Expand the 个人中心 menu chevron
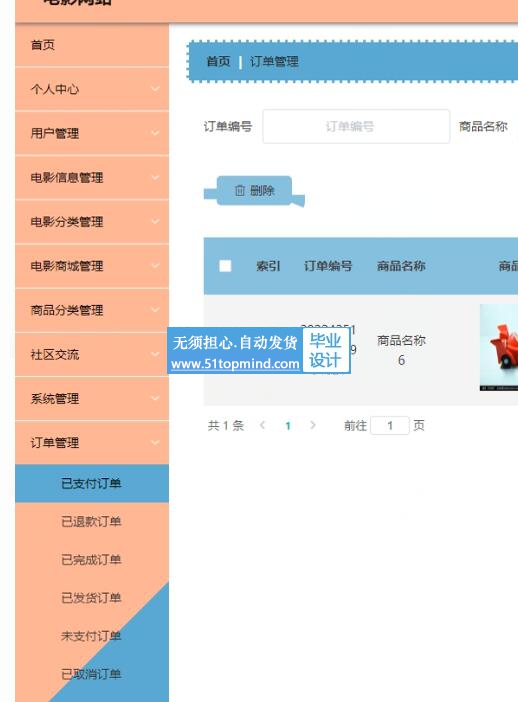Image resolution: width=518 pixels, height=702 pixels. click(155, 89)
